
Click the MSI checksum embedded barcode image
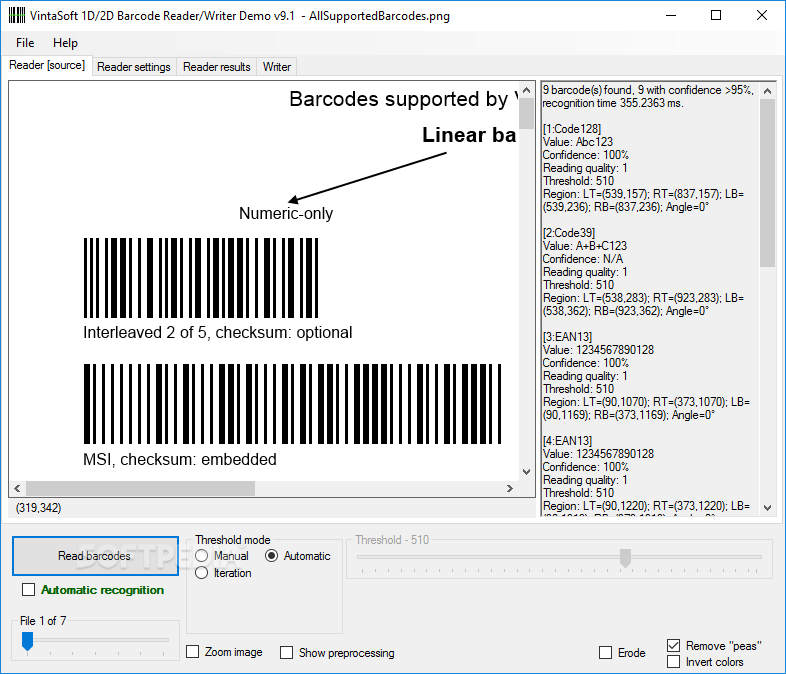(292, 404)
